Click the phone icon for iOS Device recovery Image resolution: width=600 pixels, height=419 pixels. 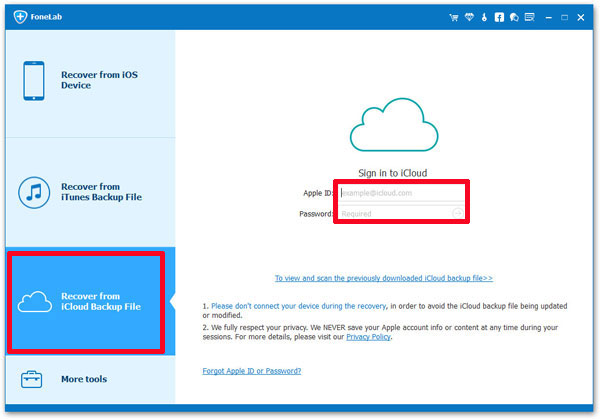point(34,81)
